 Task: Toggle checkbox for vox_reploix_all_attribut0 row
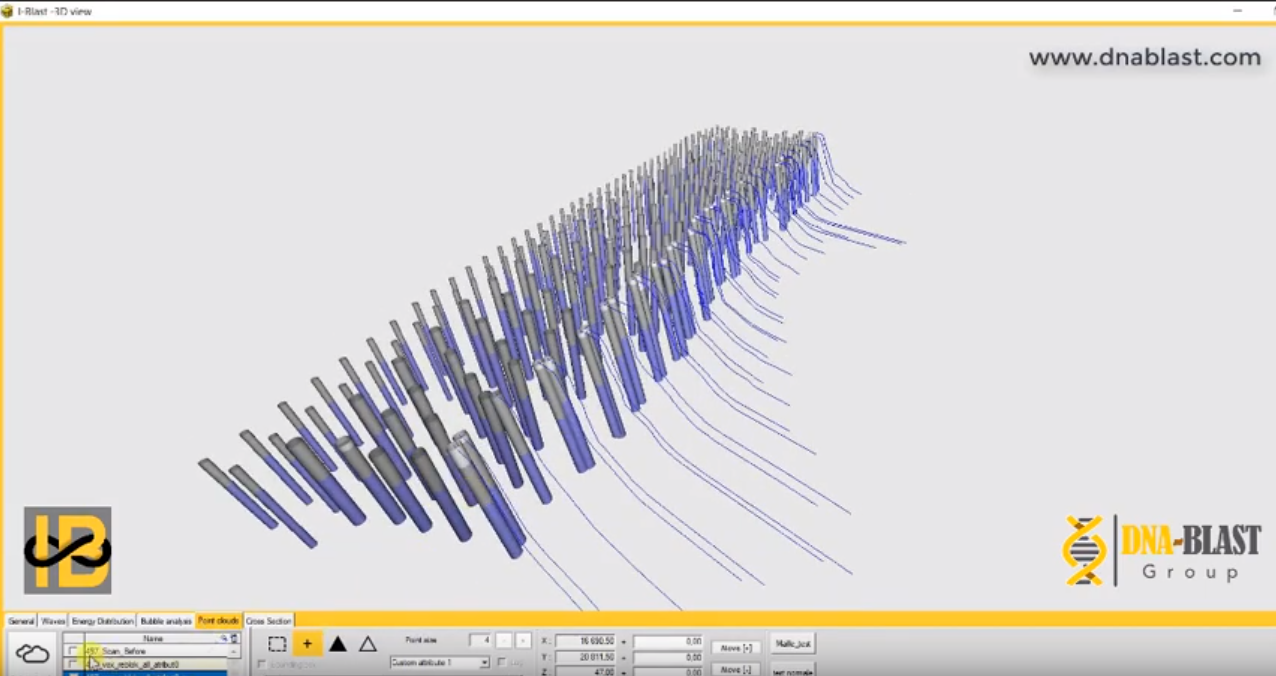pos(72,664)
